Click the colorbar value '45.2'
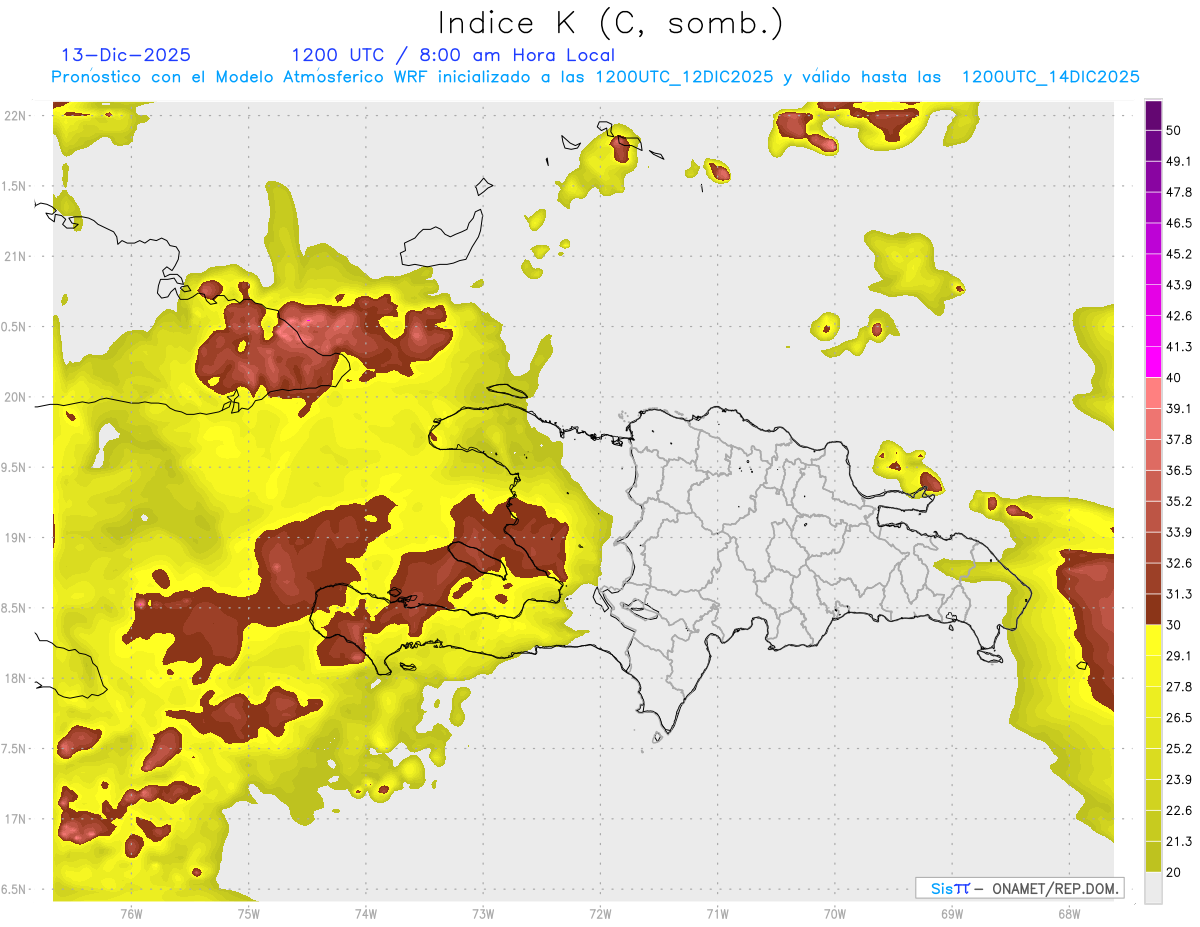The width and height of the screenshot is (1200, 927). (x=1179, y=255)
